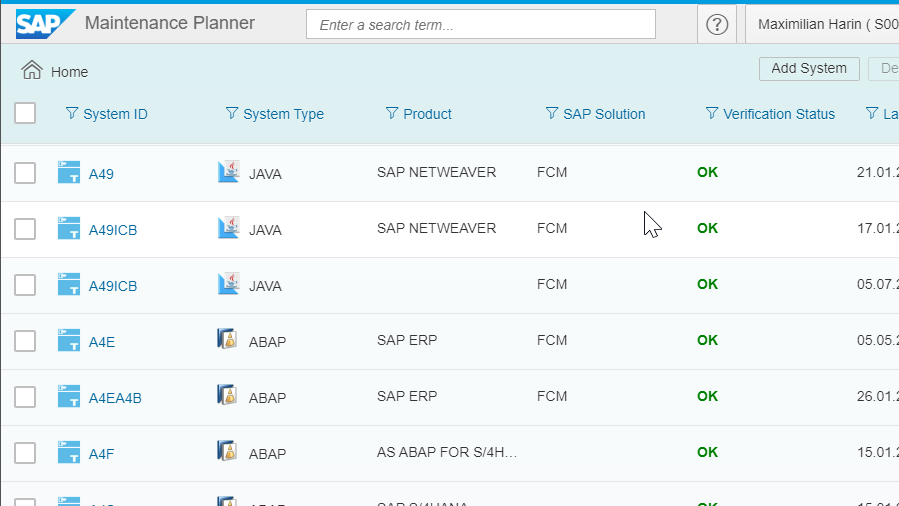Click 'JAVA' text in the A49 row
The width and height of the screenshot is (899, 506).
coord(265,174)
